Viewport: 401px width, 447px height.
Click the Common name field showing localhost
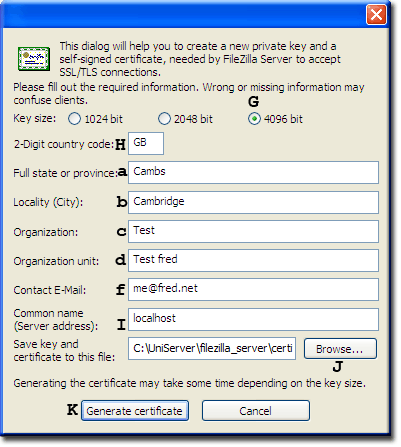pyautogui.click(x=253, y=319)
